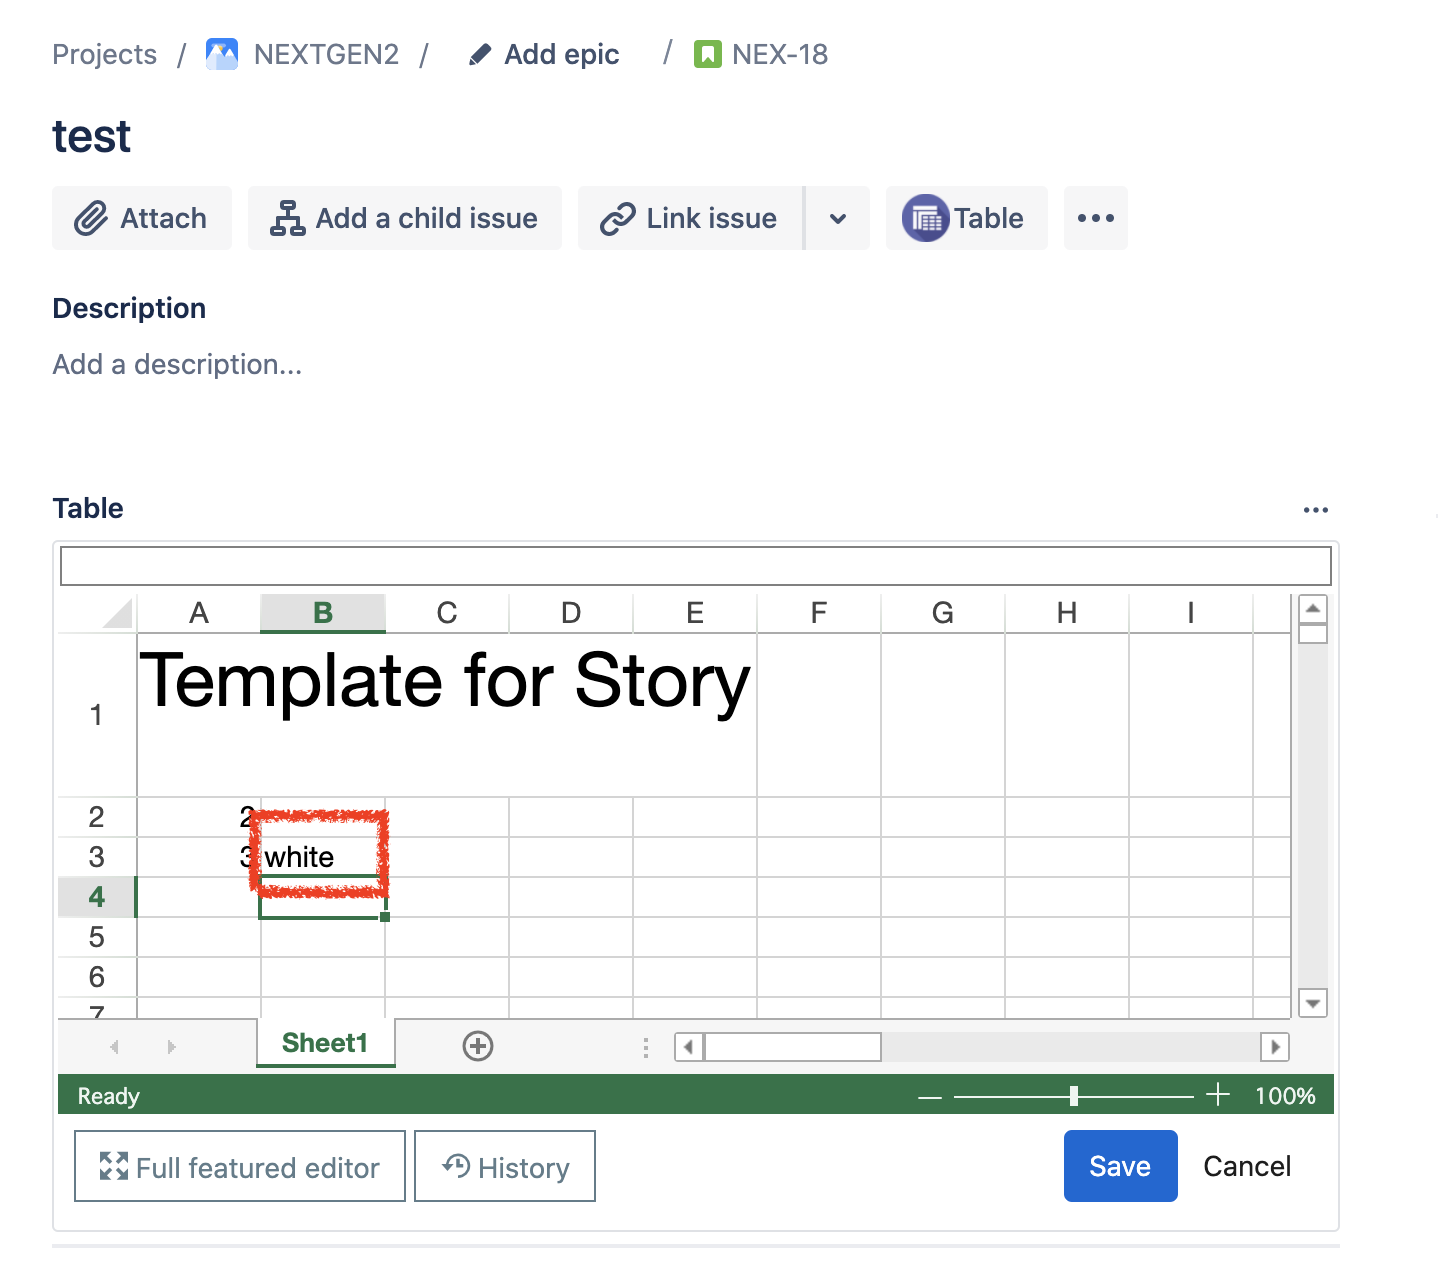The height and width of the screenshot is (1268, 1438).
Task: Click the zoom out minus icon
Action: 928,1095
